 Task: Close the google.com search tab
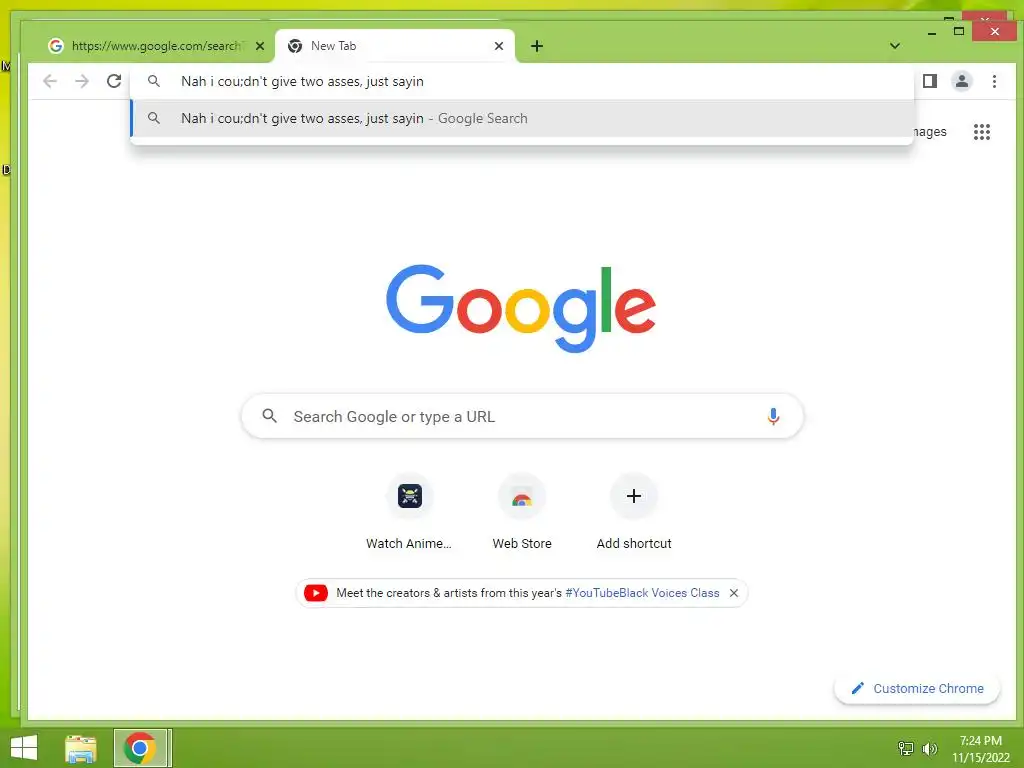coord(260,46)
